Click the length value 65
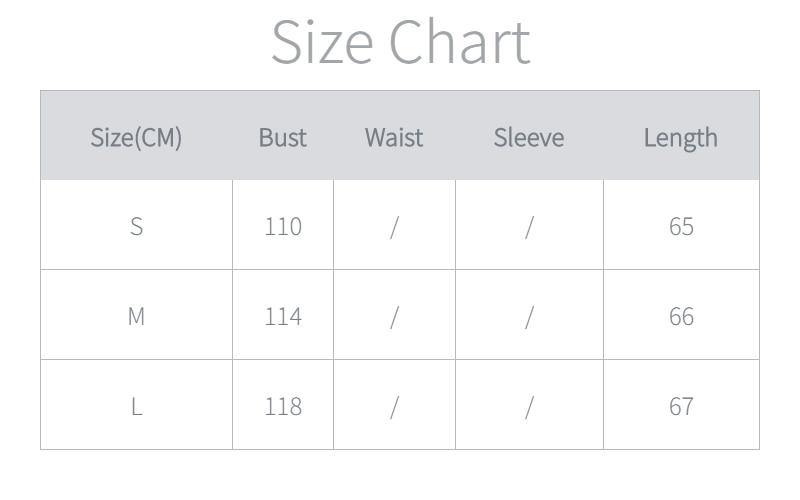The width and height of the screenshot is (800, 500). 681,226
